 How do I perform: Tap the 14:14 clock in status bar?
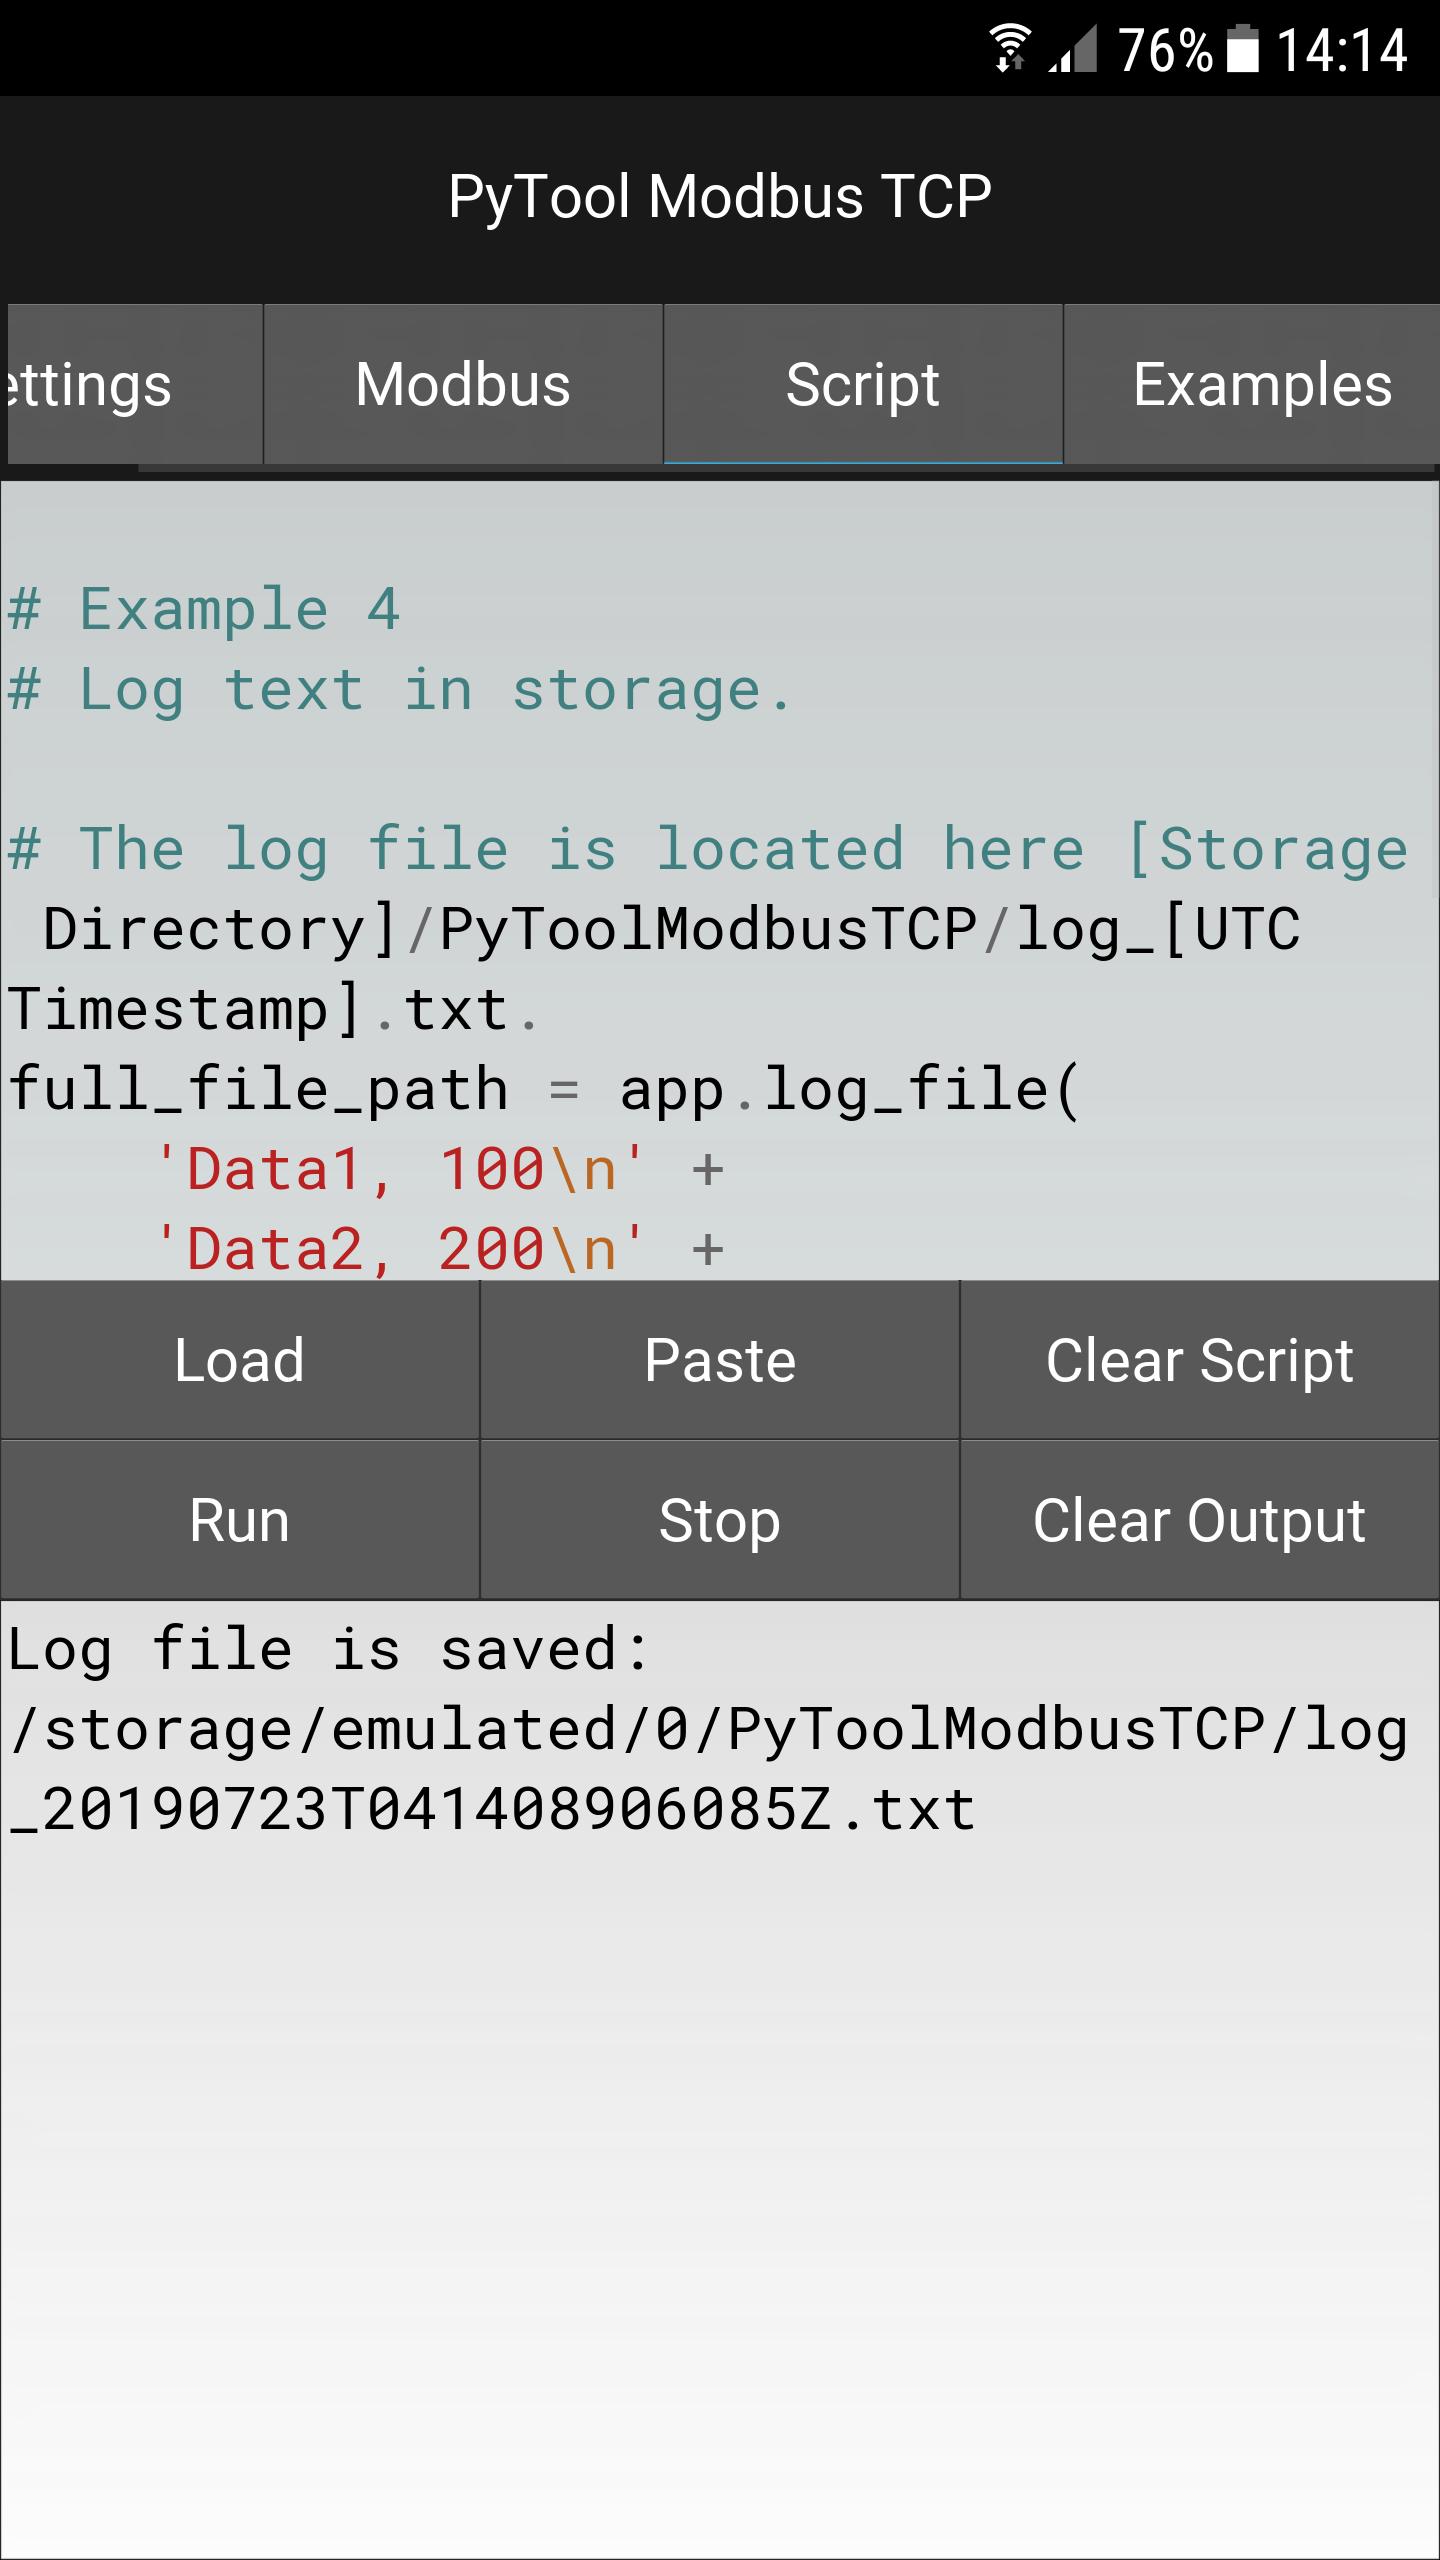(1342, 50)
